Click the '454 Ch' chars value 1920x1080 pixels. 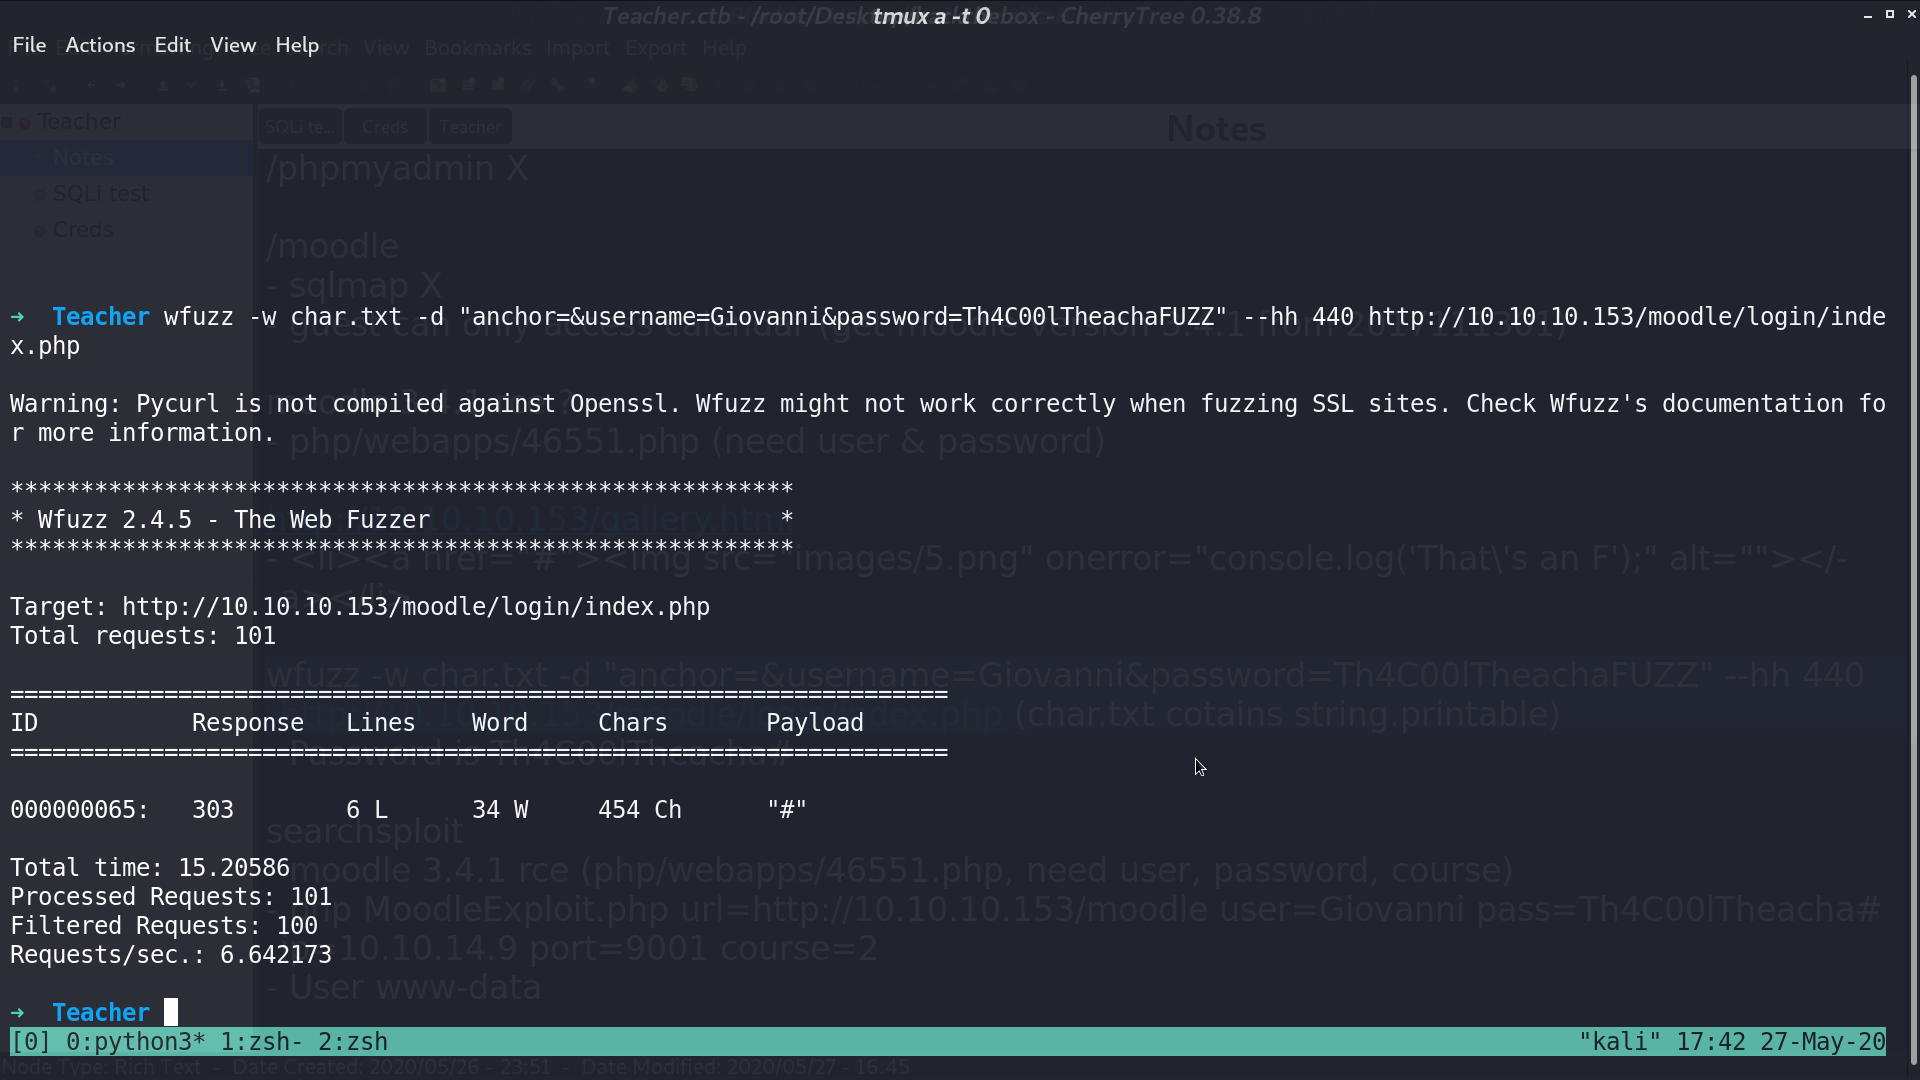point(640,810)
